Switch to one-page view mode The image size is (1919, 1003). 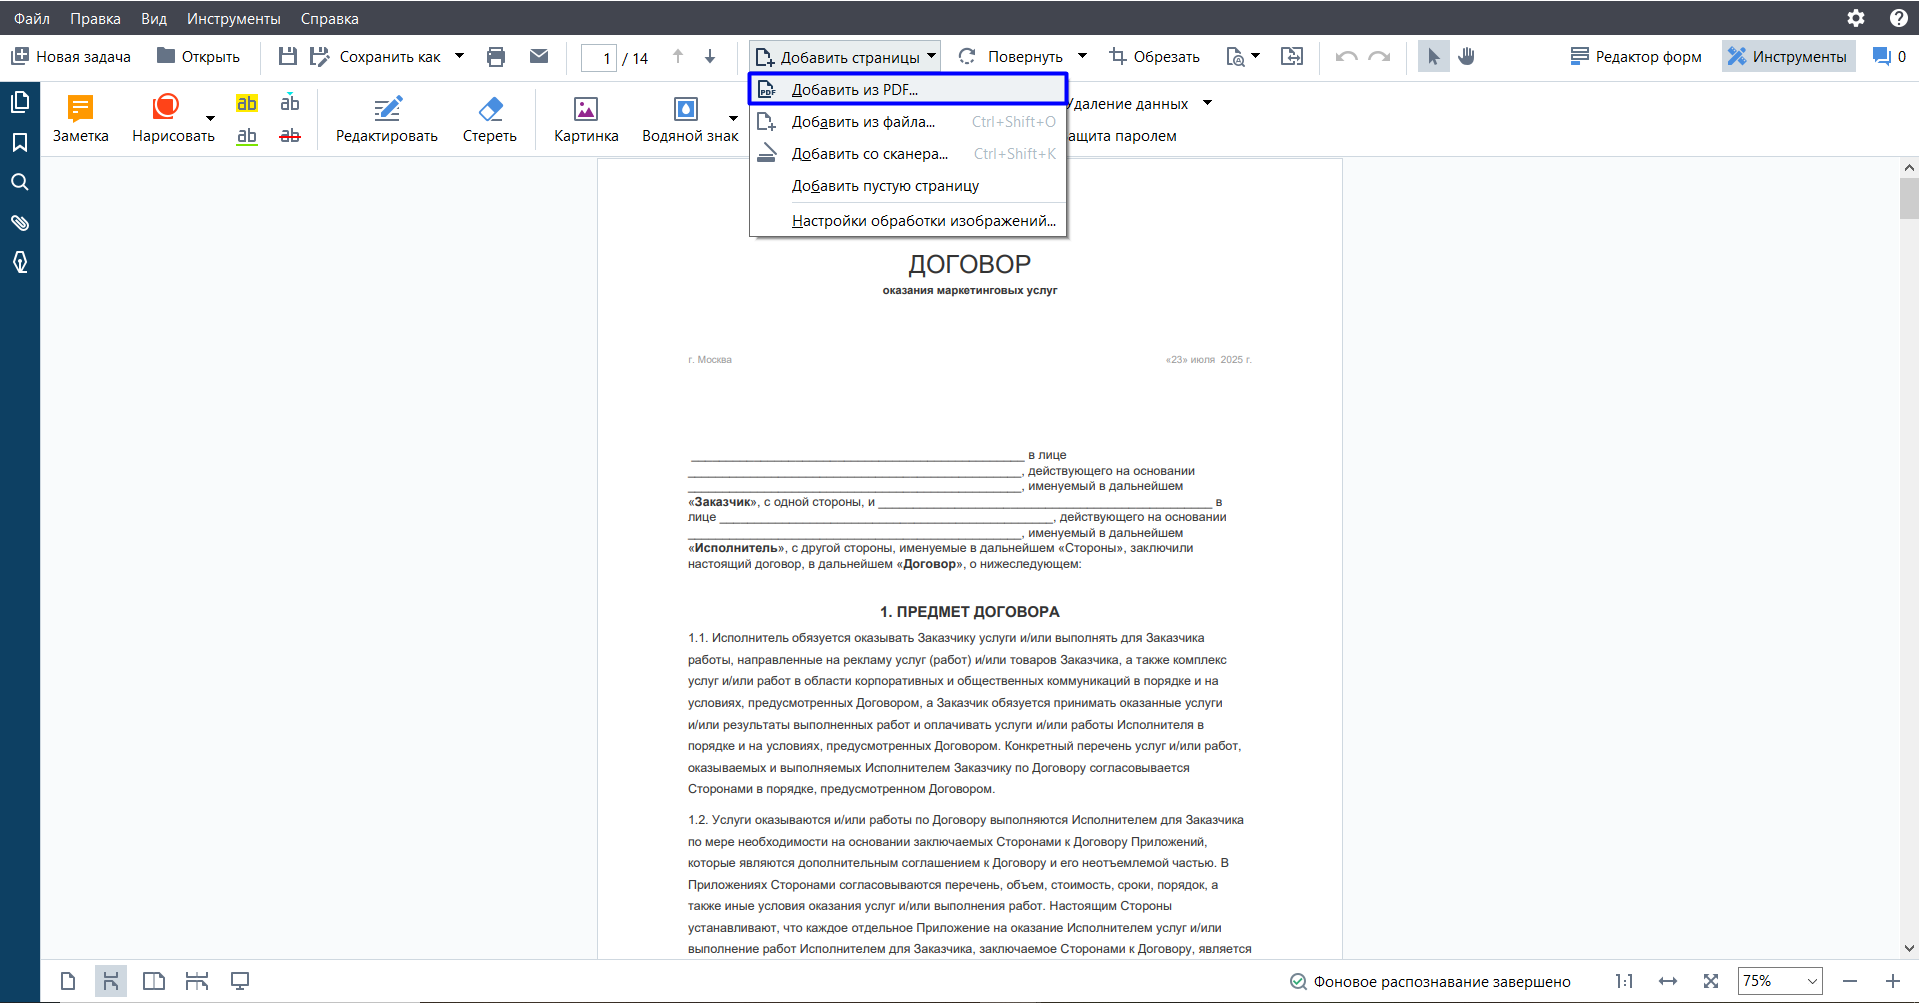pyautogui.click(x=68, y=981)
